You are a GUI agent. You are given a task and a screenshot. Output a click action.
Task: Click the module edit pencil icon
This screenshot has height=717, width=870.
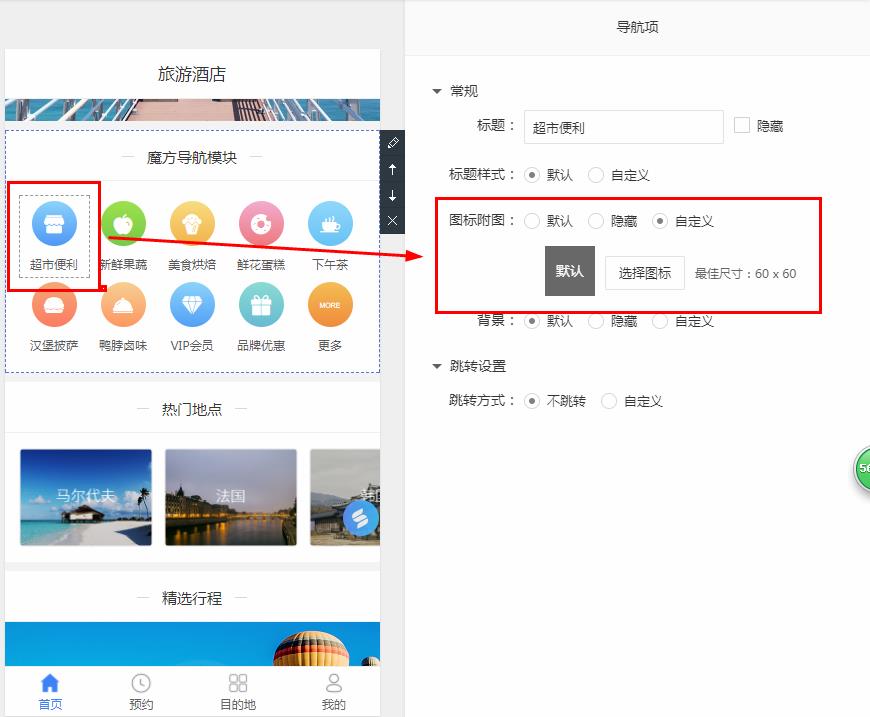393,143
